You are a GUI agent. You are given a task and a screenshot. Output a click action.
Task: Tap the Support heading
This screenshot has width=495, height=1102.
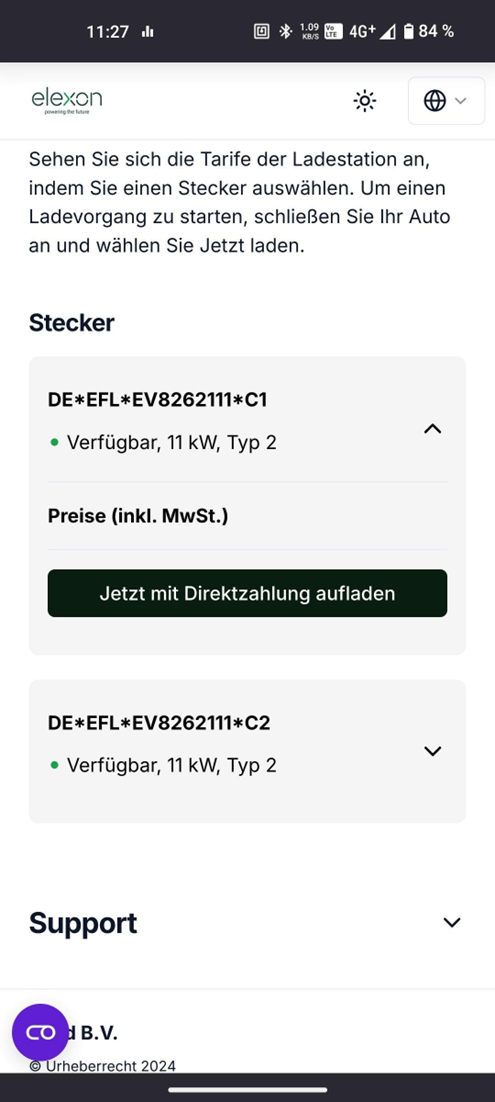click(83, 923)
